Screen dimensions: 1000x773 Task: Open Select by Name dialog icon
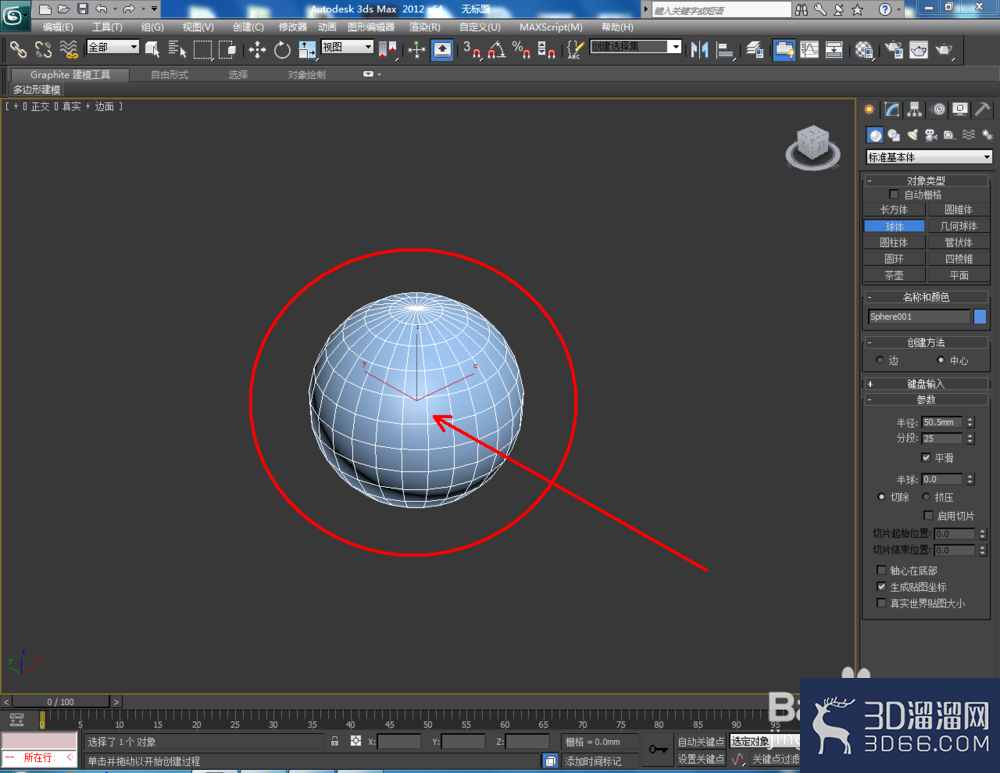[x=177, y=49]
